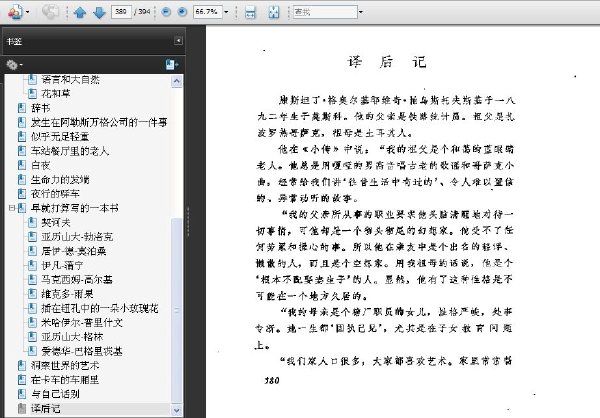
Task: Open bookmark 亚历山大-勃洛克
Action: pyautogui.click(x=77, y=237)
